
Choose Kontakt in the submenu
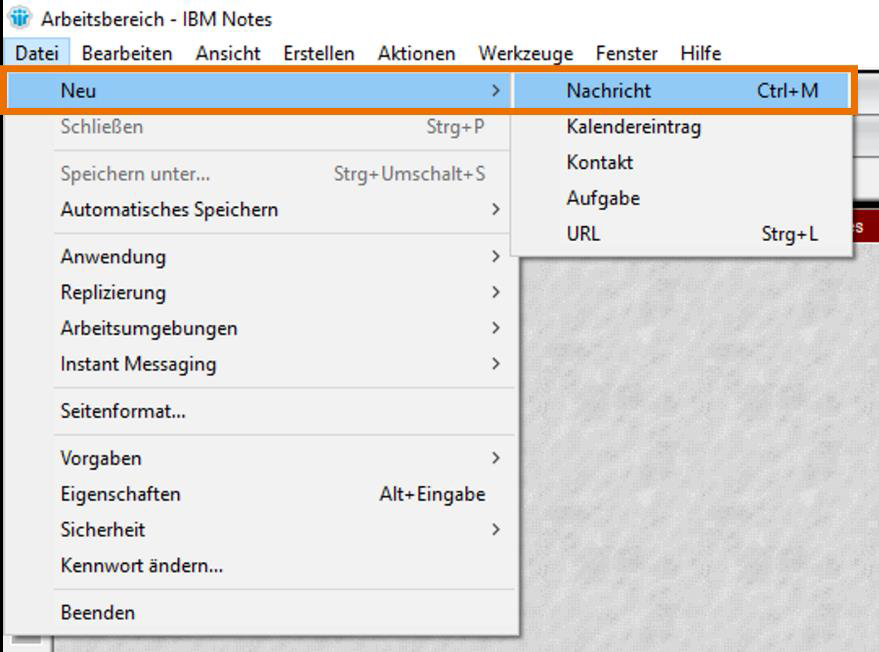click(599, 162)
